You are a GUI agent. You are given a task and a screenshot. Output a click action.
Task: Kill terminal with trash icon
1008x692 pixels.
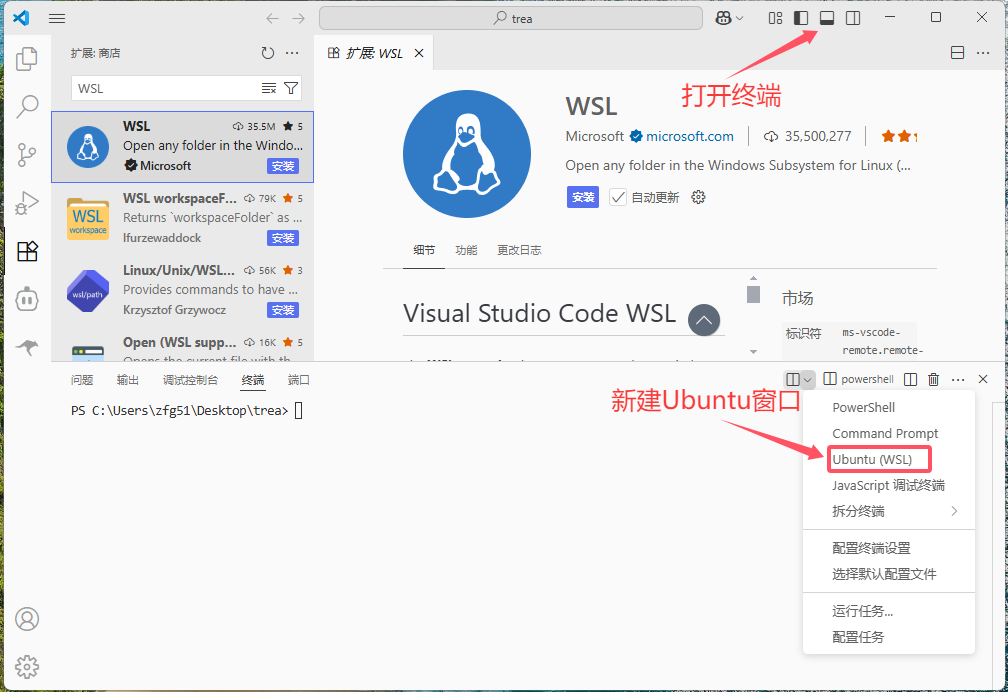tap(933, 379)
